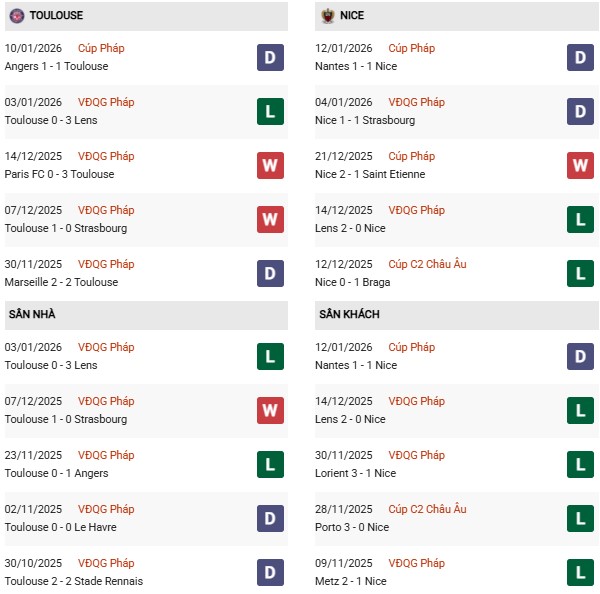This screenshot has height=594, width=600.
Task: Click the Lorient 3 - 1 Nice match result
Action: click(357, 473)
